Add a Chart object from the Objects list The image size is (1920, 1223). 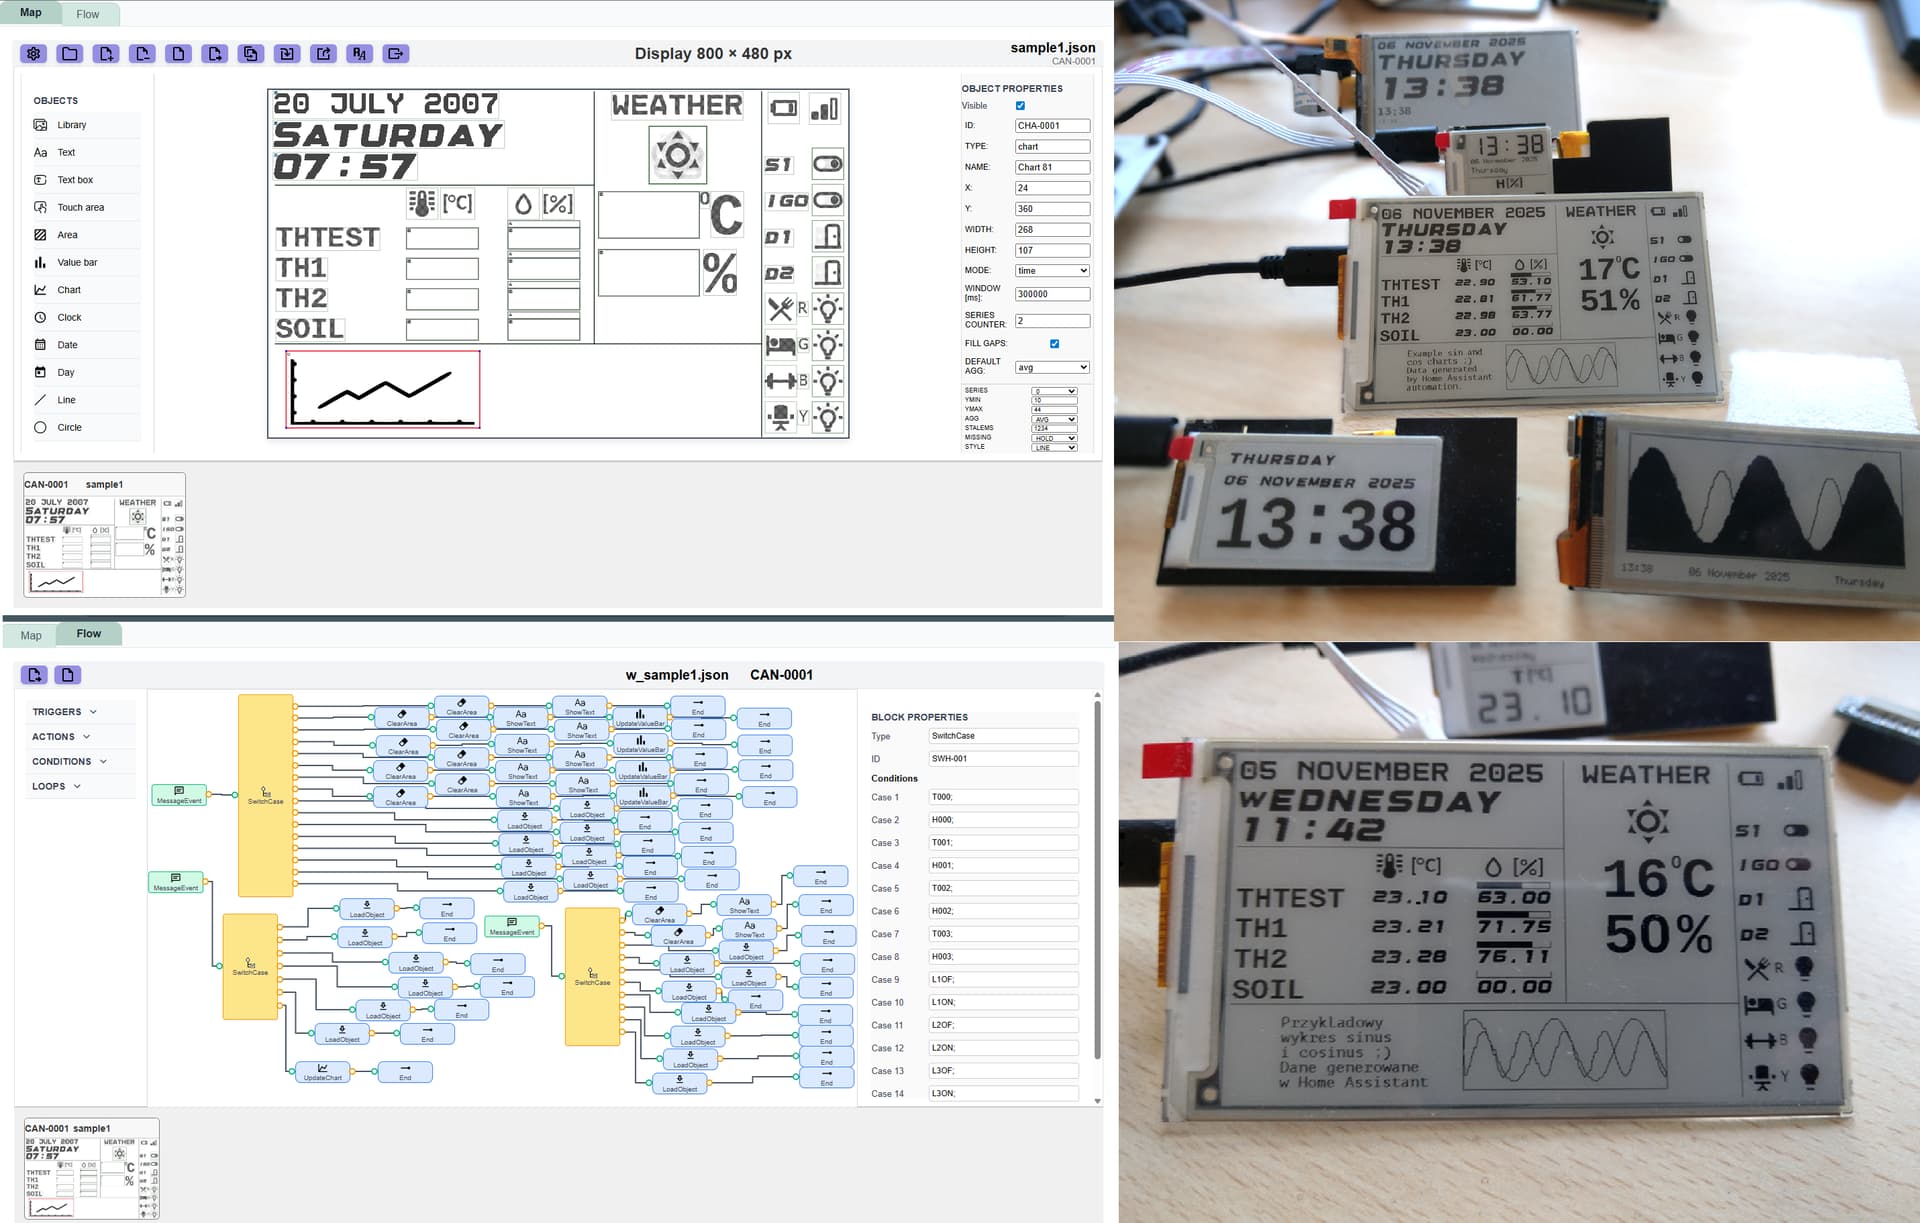click(69, 290)
